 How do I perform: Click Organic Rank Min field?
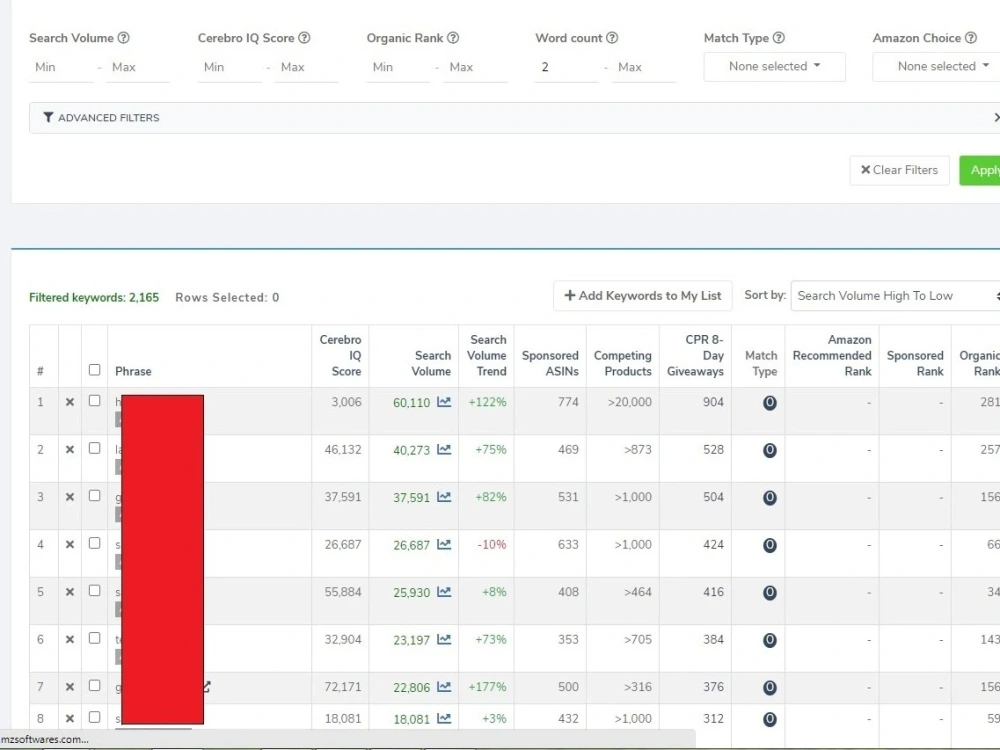tap(399, 67)
